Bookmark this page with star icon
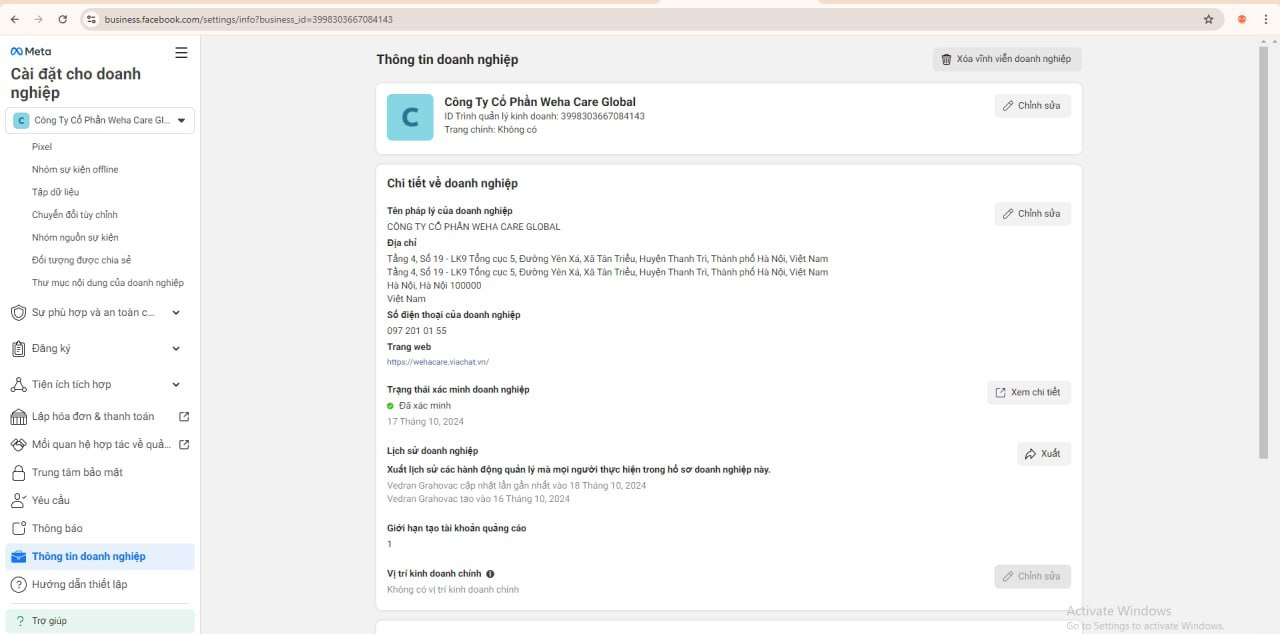1280x634 pixels. point(1208,19)
